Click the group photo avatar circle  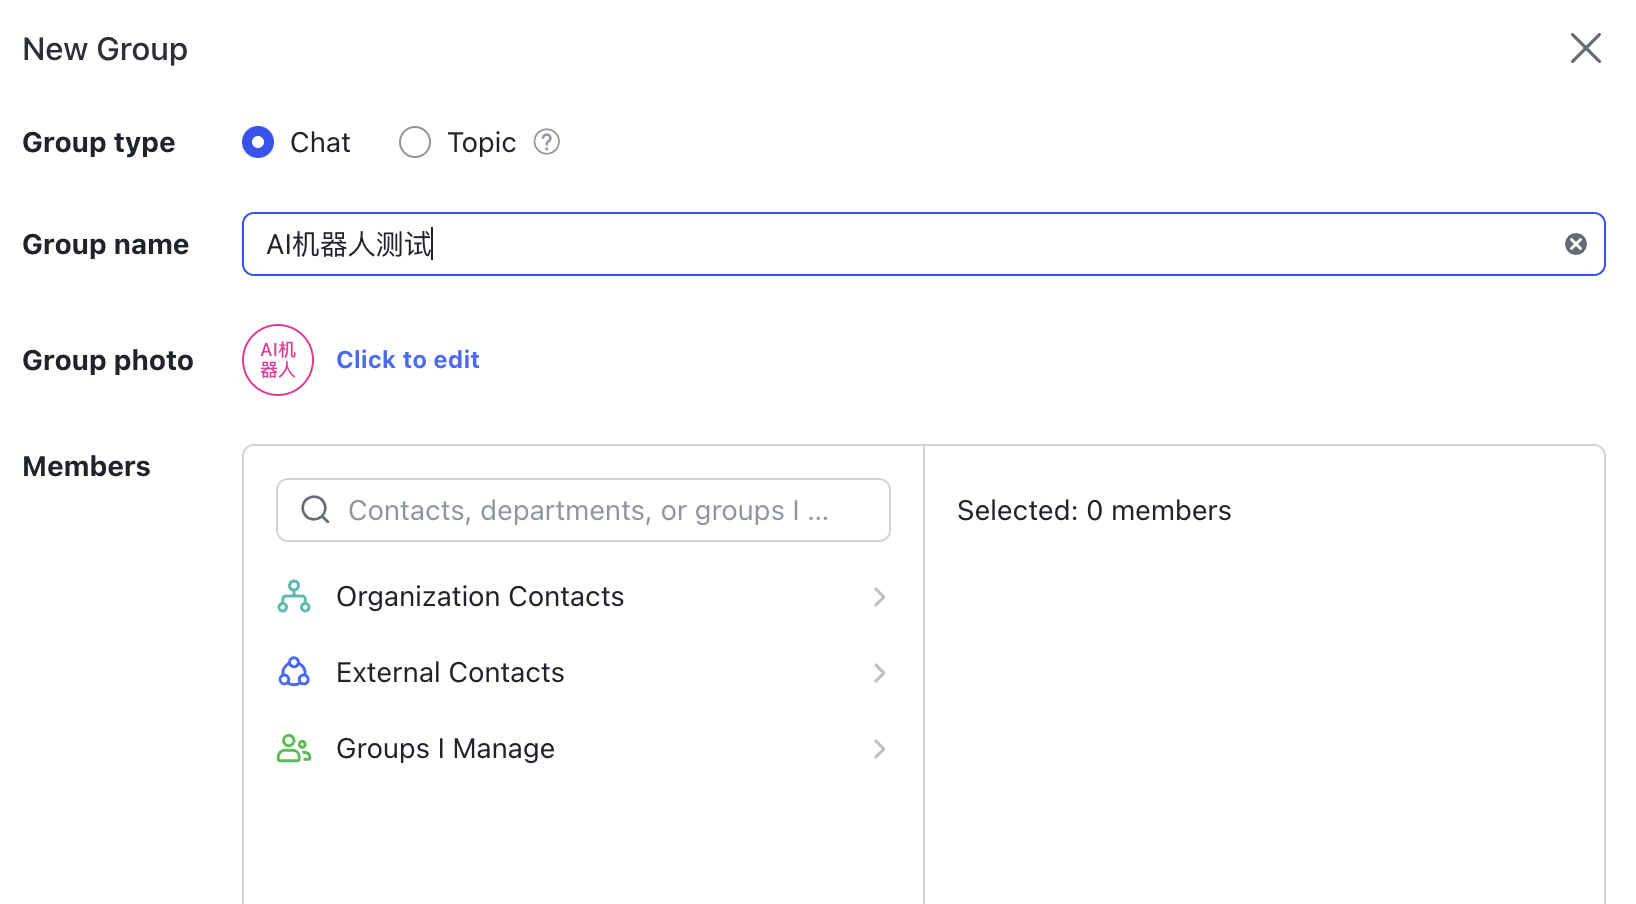[278, 360]
